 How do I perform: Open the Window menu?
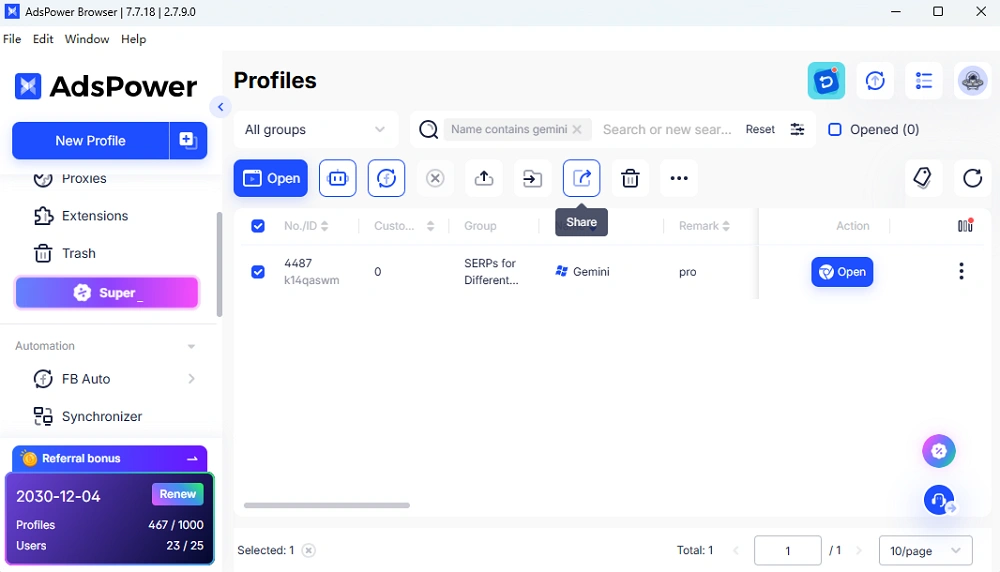pyautogui.click(x=87, y=39)
